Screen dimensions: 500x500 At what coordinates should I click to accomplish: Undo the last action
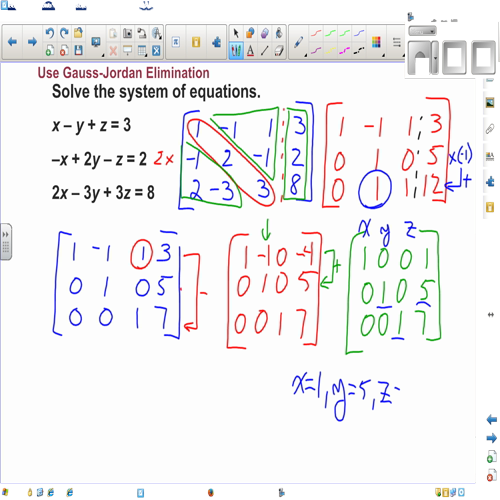(x=50, y=33)
